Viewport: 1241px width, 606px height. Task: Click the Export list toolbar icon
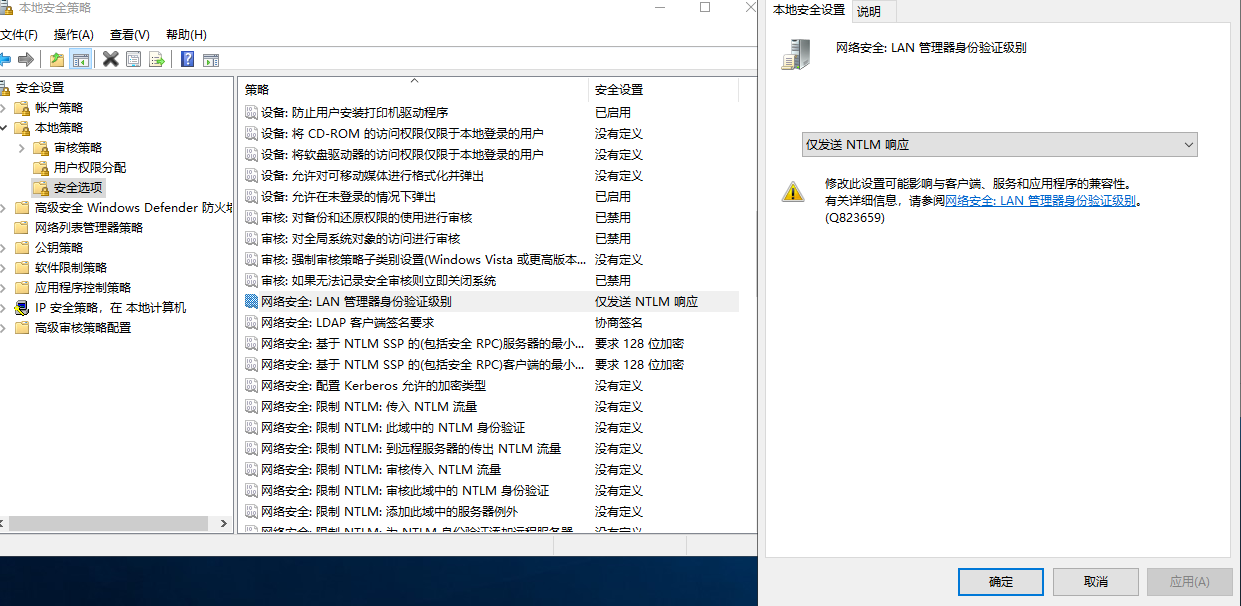(157, 60)
